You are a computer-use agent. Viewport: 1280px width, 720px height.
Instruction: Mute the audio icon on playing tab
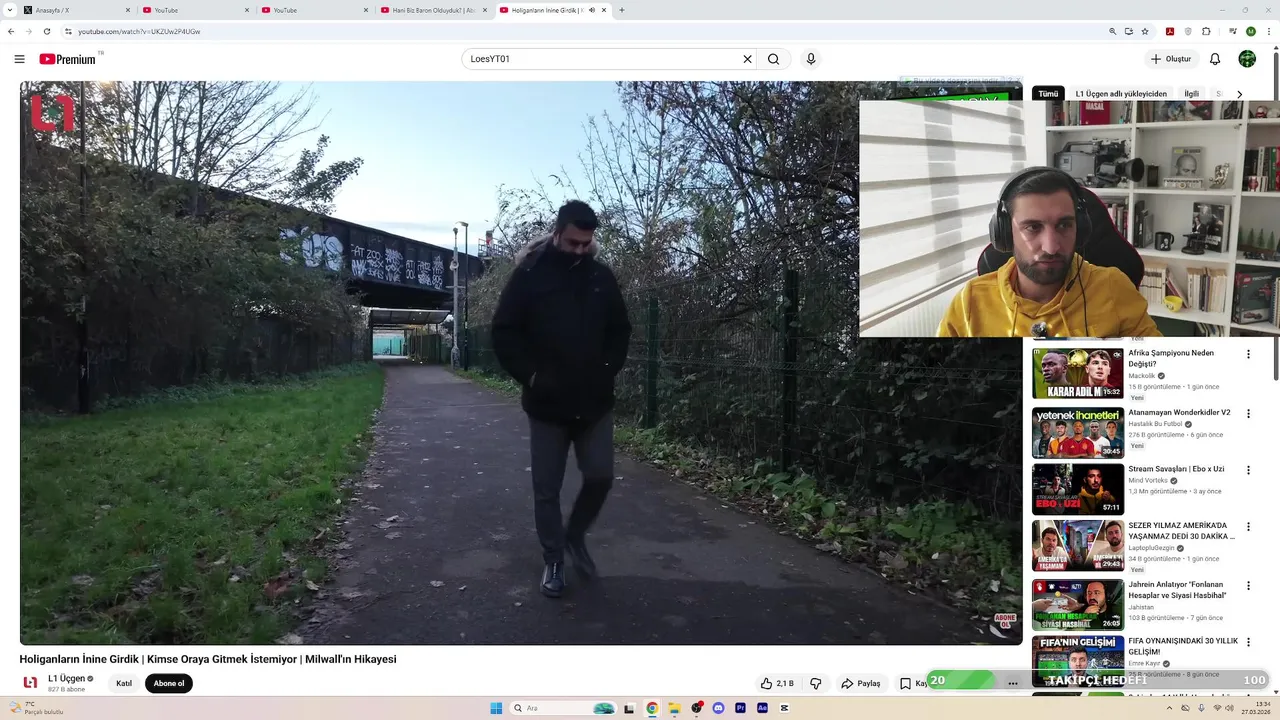coord(592,10)
